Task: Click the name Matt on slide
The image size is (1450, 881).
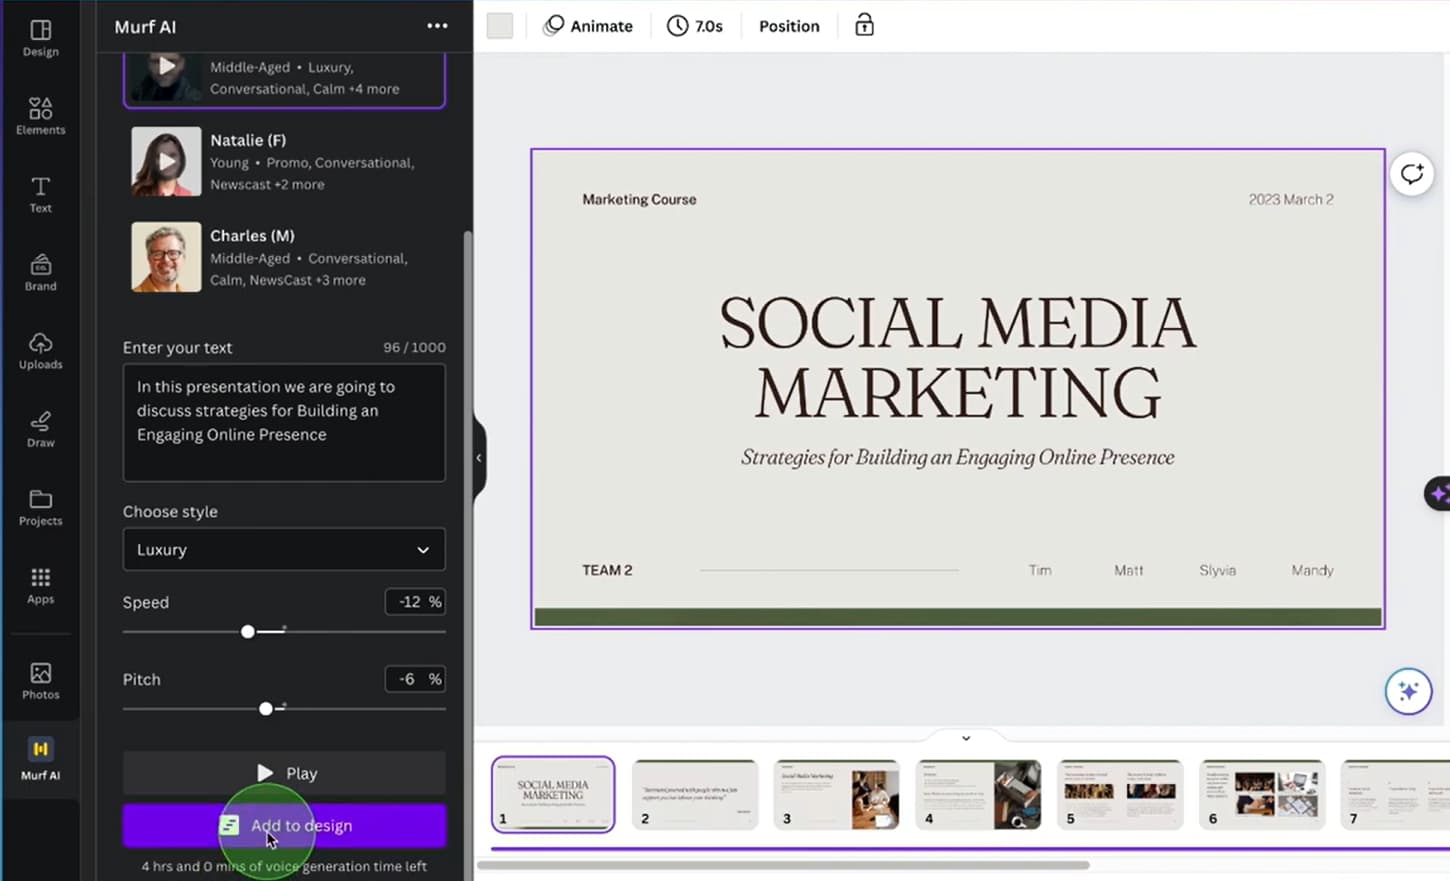Action: pos(1129,570)
